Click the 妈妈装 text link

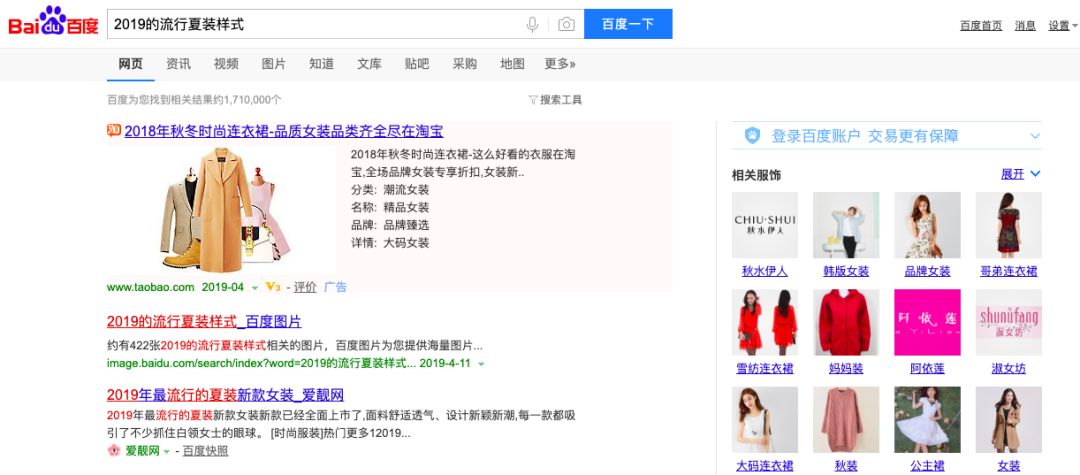tap(846, 368)
